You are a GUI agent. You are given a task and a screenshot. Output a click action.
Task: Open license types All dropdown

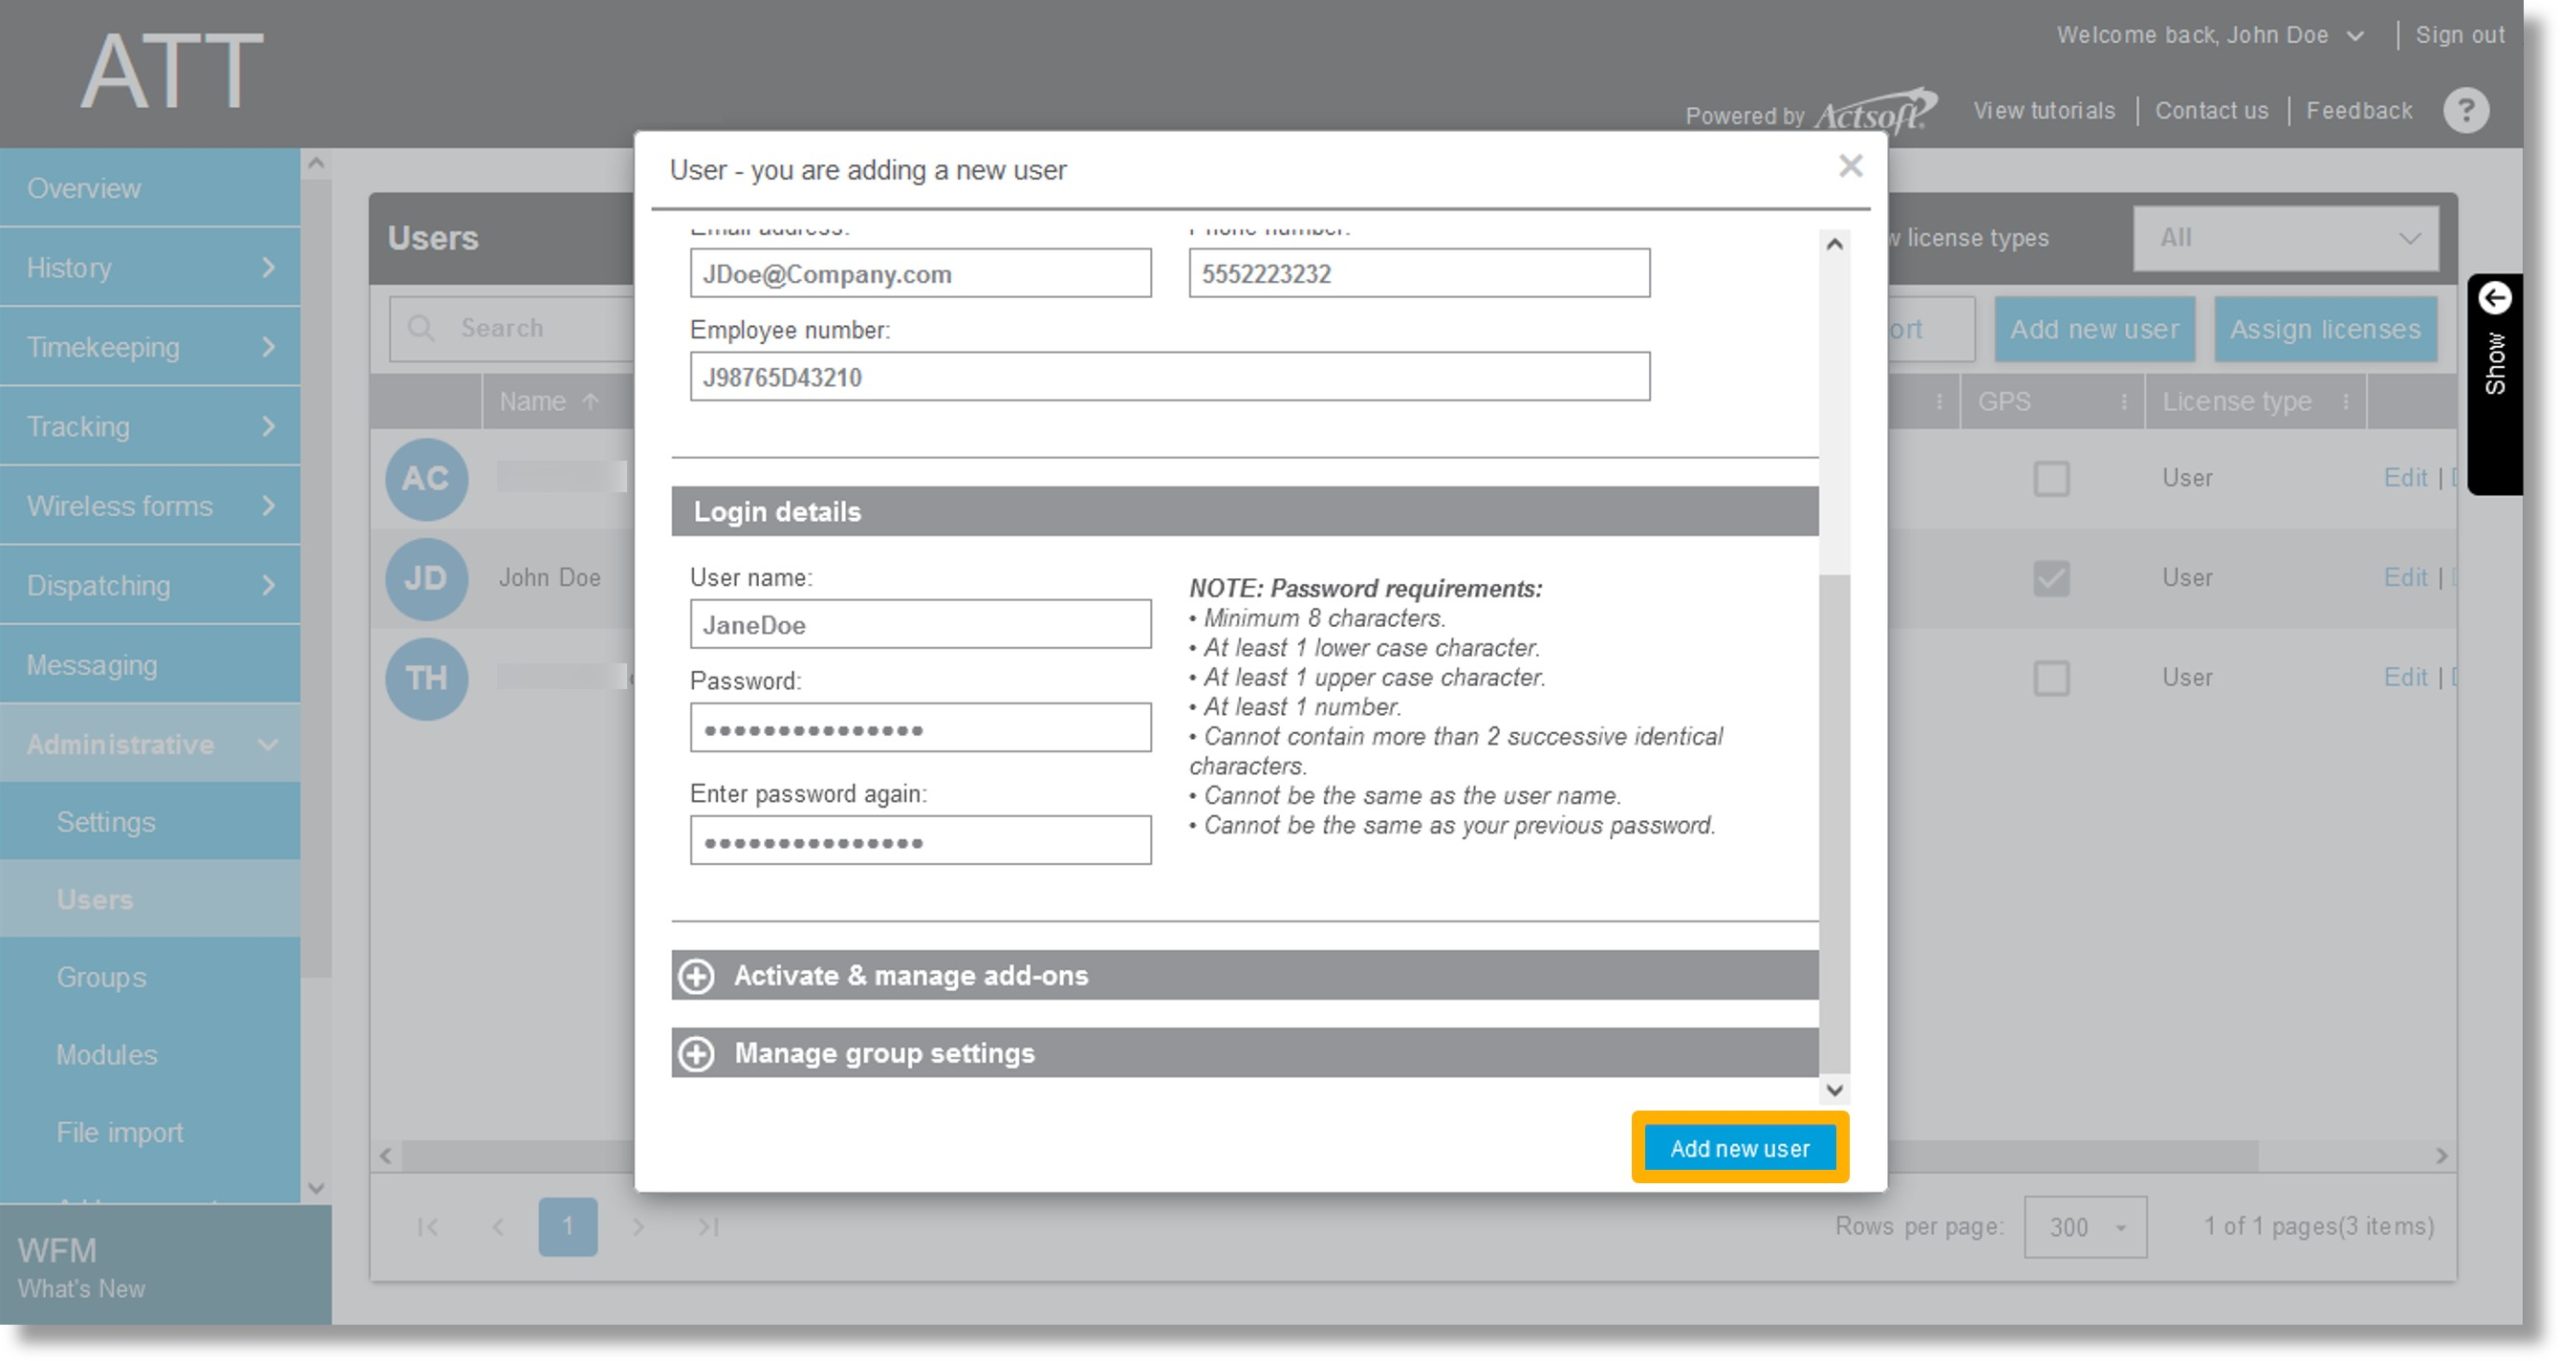click(2285, 238)
